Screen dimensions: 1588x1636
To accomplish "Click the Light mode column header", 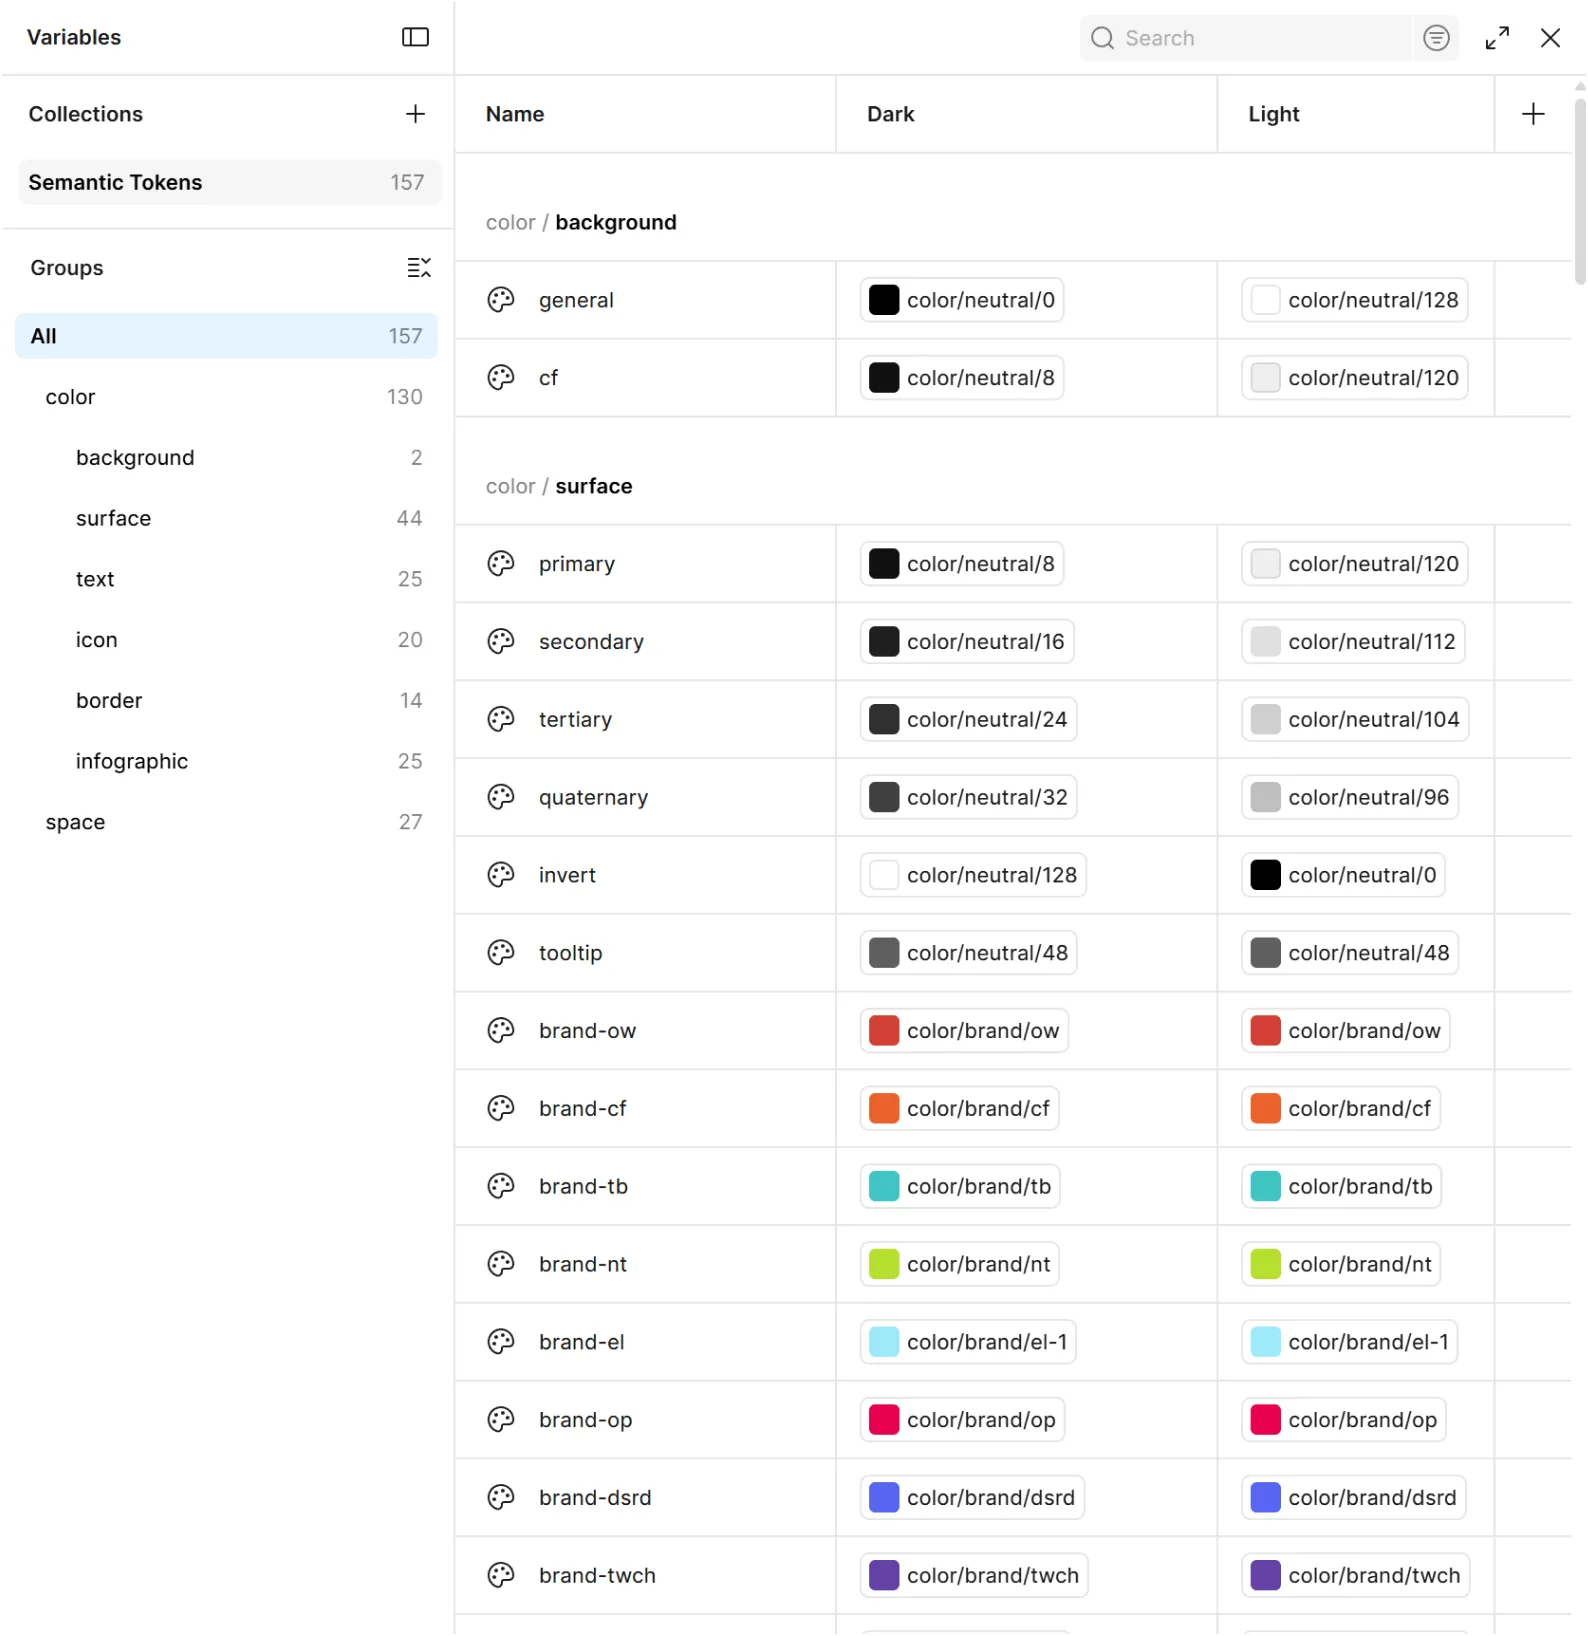I will click(1355, 114).
